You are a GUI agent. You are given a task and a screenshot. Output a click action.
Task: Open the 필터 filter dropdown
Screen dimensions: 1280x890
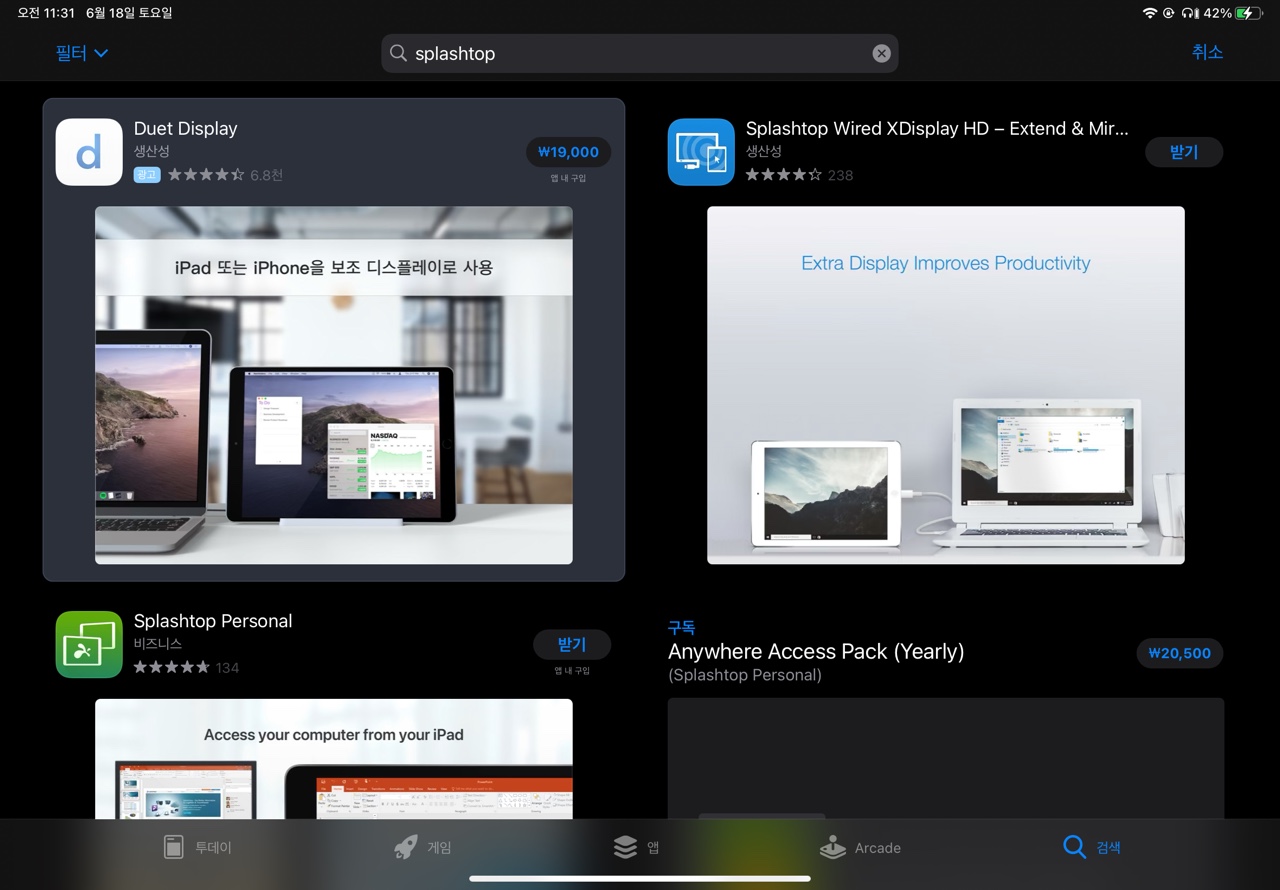[x=82, y=53]
